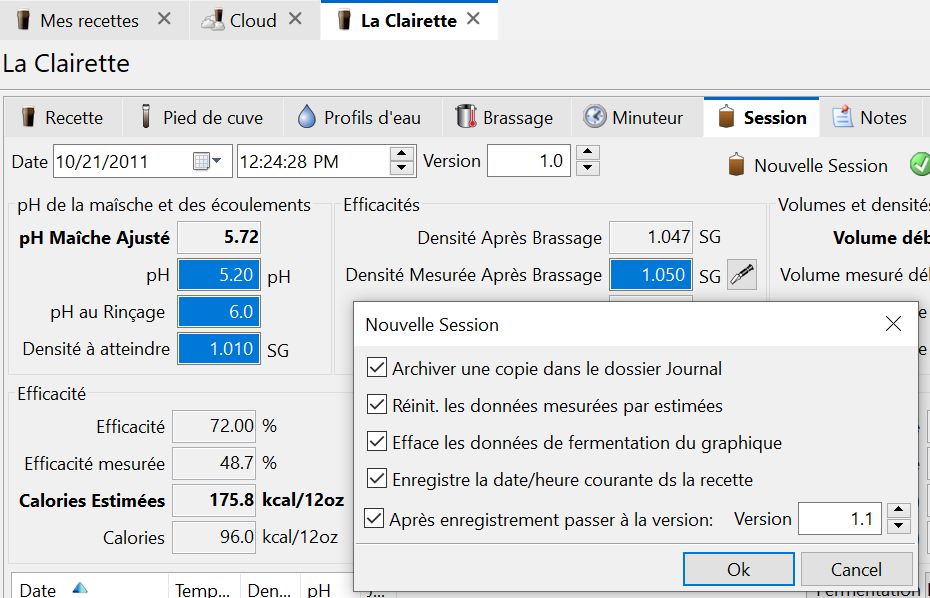Toggle Réinit. les données mesurées par estimées
The image size is (930, 598).
coord(376,405)
